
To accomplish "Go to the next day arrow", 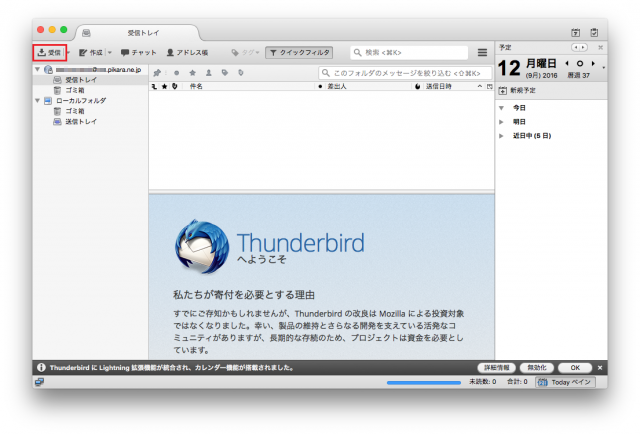I will pos(593,63).
